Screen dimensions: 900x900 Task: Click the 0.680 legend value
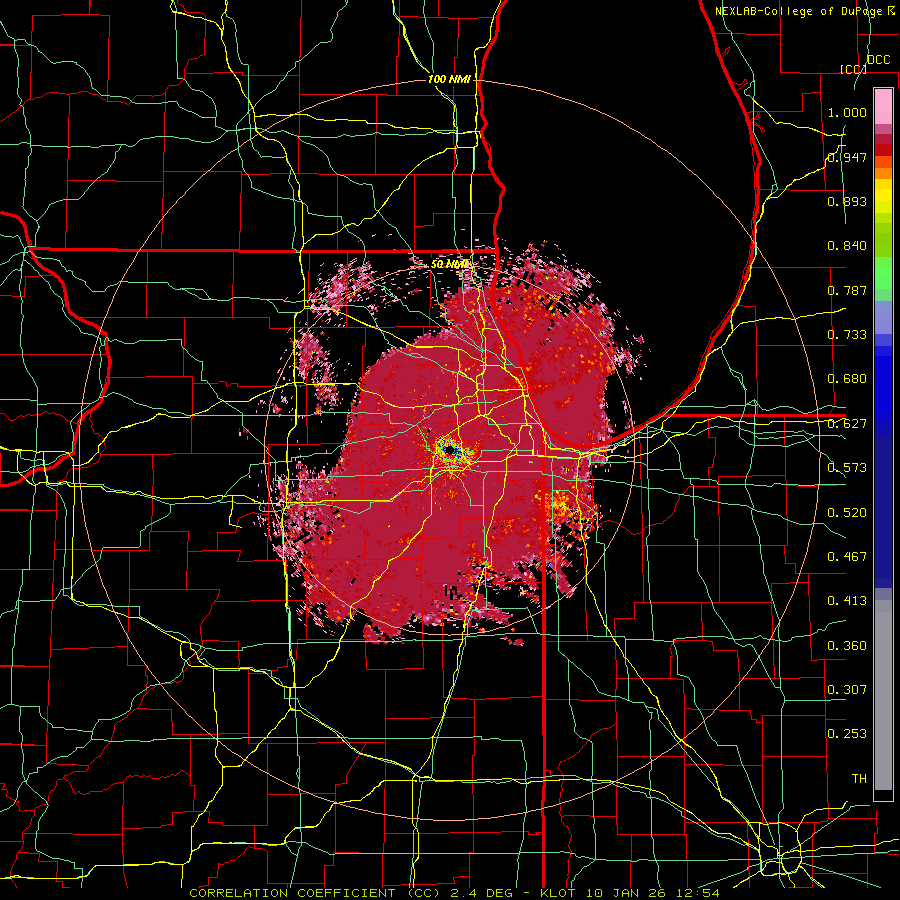pyautogui.click(x=847, y=379)
